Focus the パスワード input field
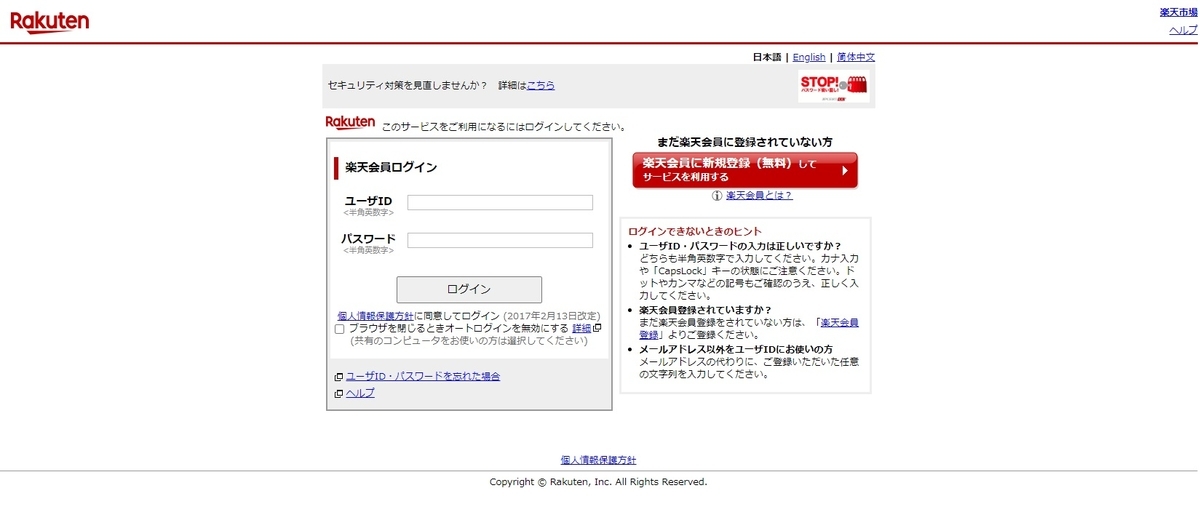1200x520 pixels. pyautogui.click(x=500, y=240)
